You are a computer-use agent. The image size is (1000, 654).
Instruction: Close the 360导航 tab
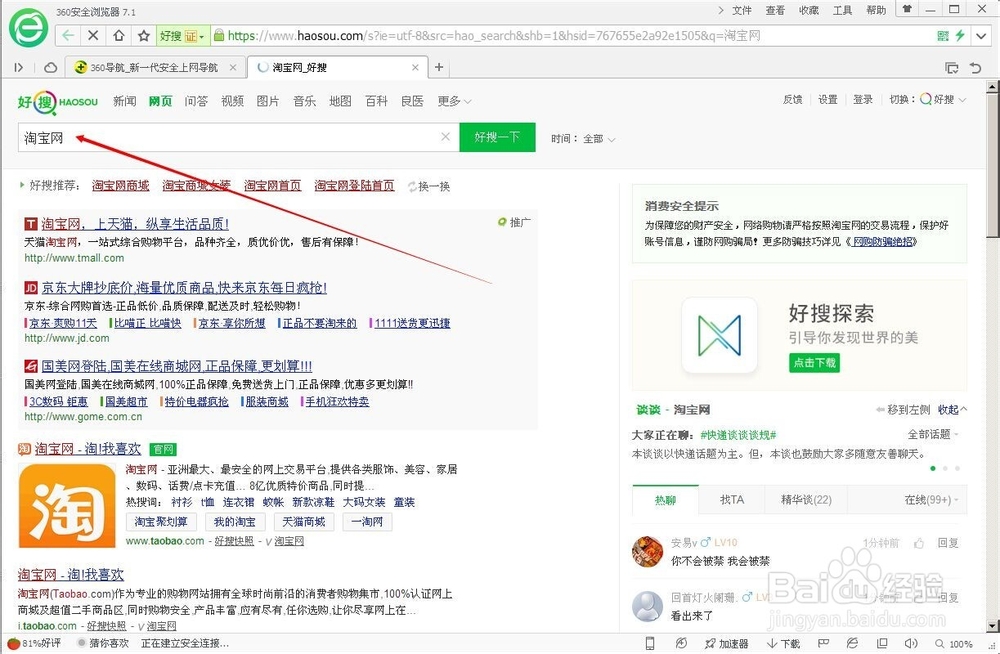tap(233, 67)
